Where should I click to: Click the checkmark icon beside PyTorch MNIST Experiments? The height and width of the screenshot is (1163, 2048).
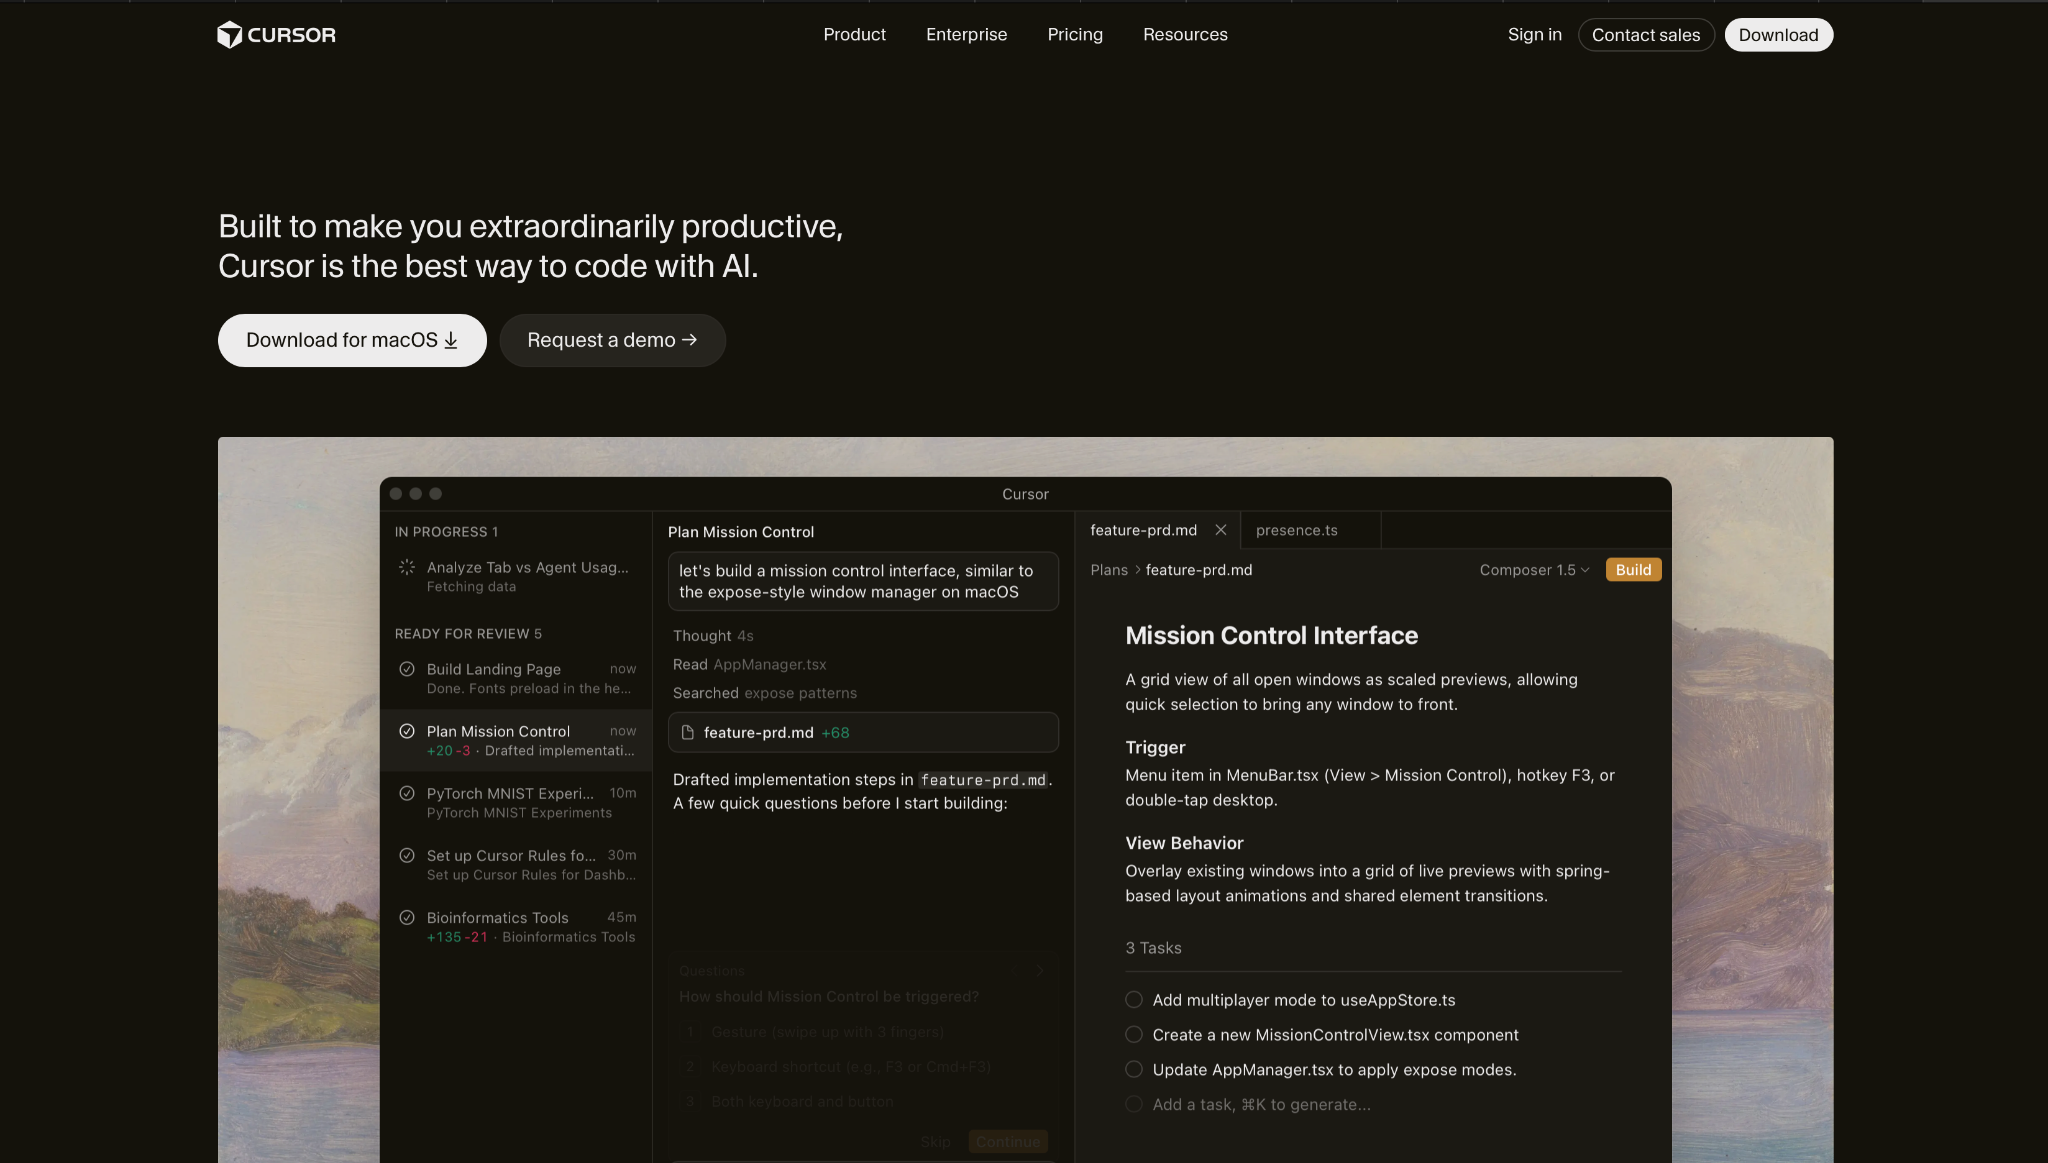[407, 793]
